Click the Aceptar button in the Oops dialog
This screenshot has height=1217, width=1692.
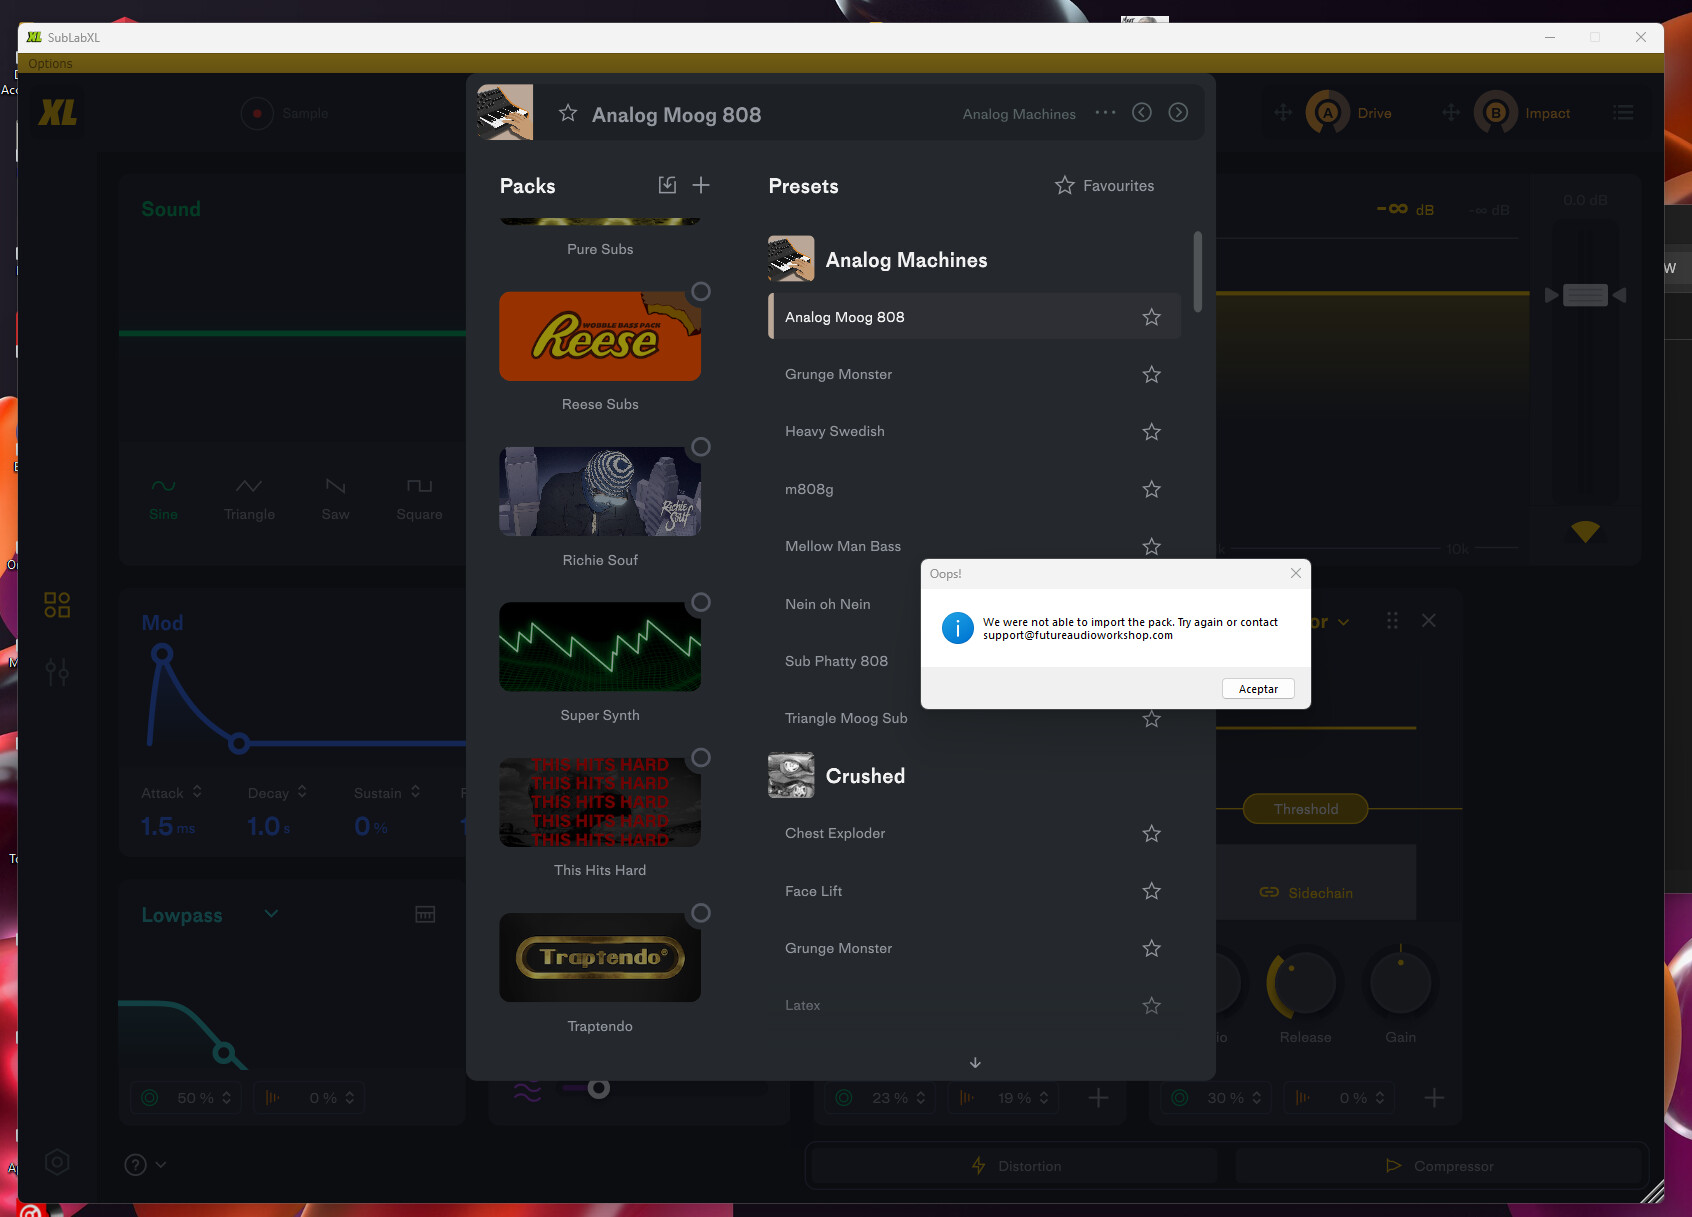(1258, 689)
